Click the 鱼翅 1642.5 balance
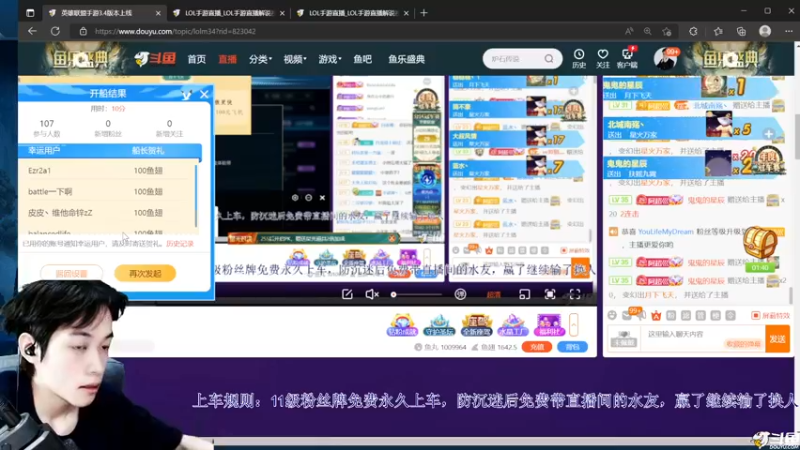800x450 pixels. tap(494, 347)
